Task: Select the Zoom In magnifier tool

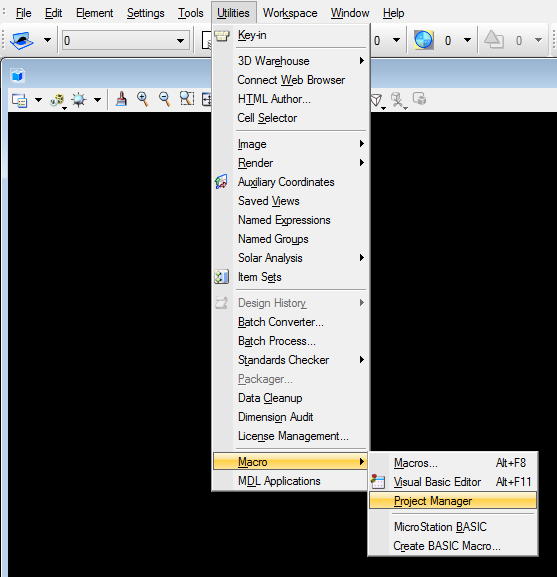Action: click(143, 99)
